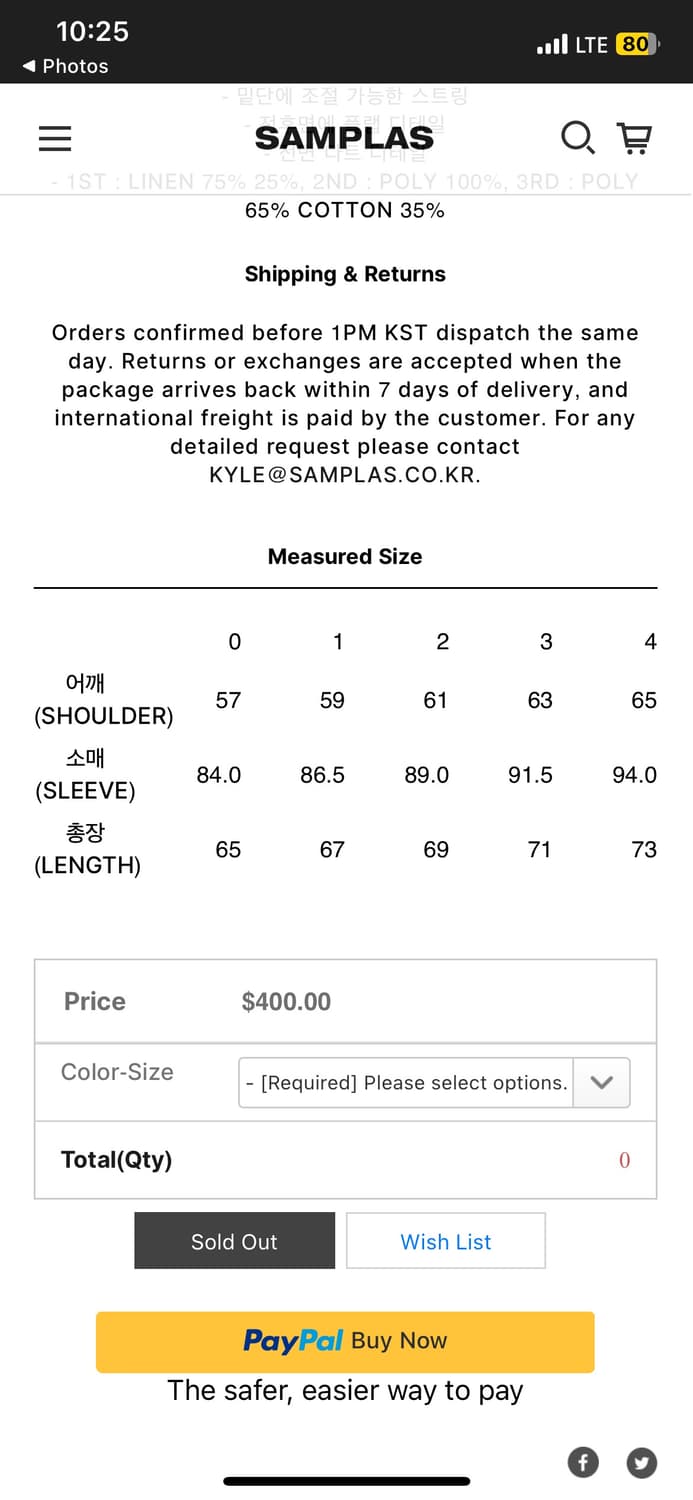Open the shopping cart
This screenshot has width=693, height=1500.
pyautogui.click(x=634, y=137)
